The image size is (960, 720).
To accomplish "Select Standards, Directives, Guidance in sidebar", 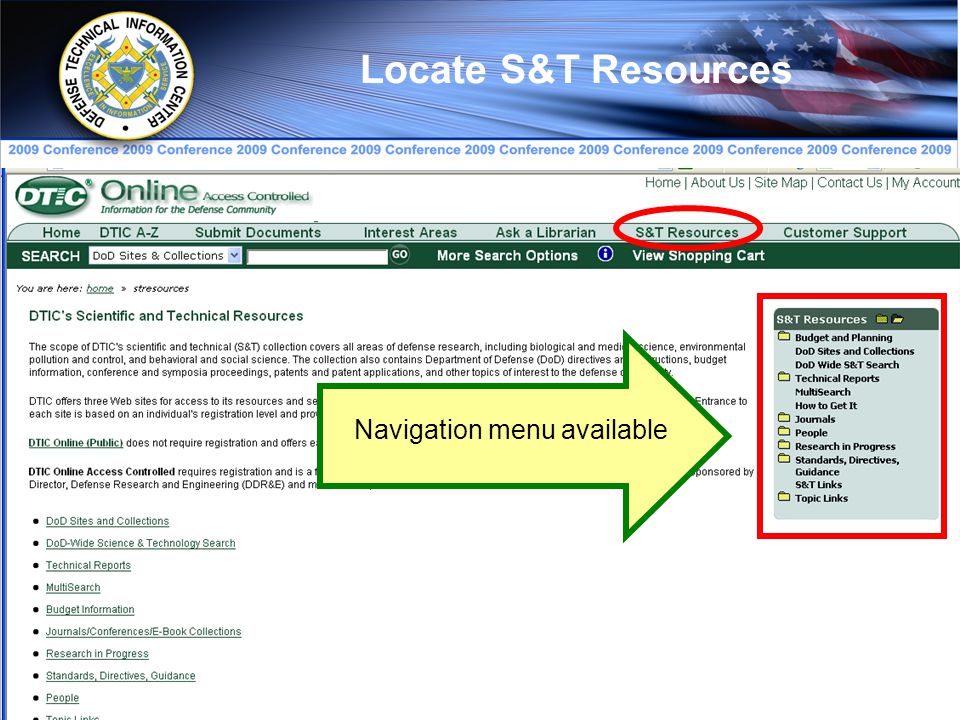I will click(x=847, y=465).
